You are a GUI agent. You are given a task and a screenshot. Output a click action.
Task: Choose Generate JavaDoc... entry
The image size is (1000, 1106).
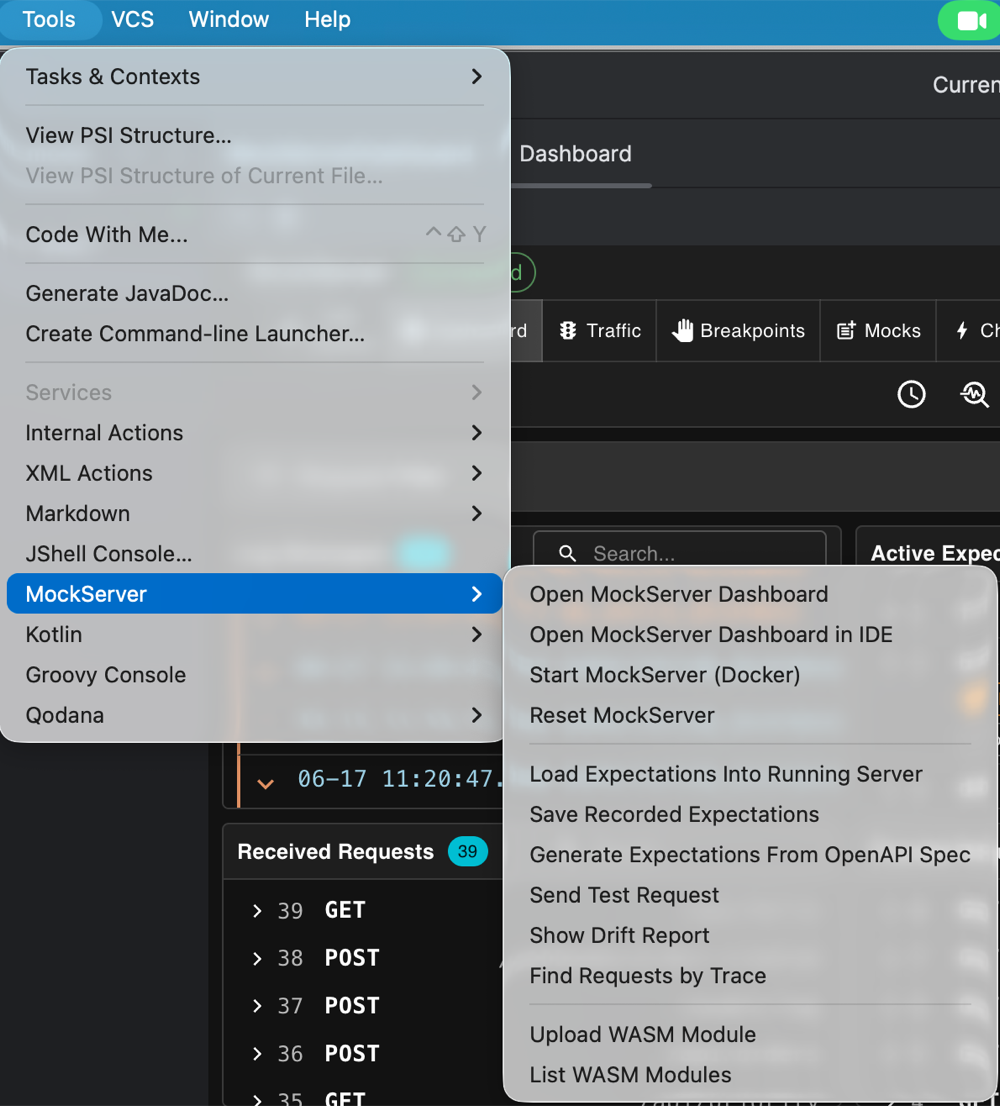point(254,293)
